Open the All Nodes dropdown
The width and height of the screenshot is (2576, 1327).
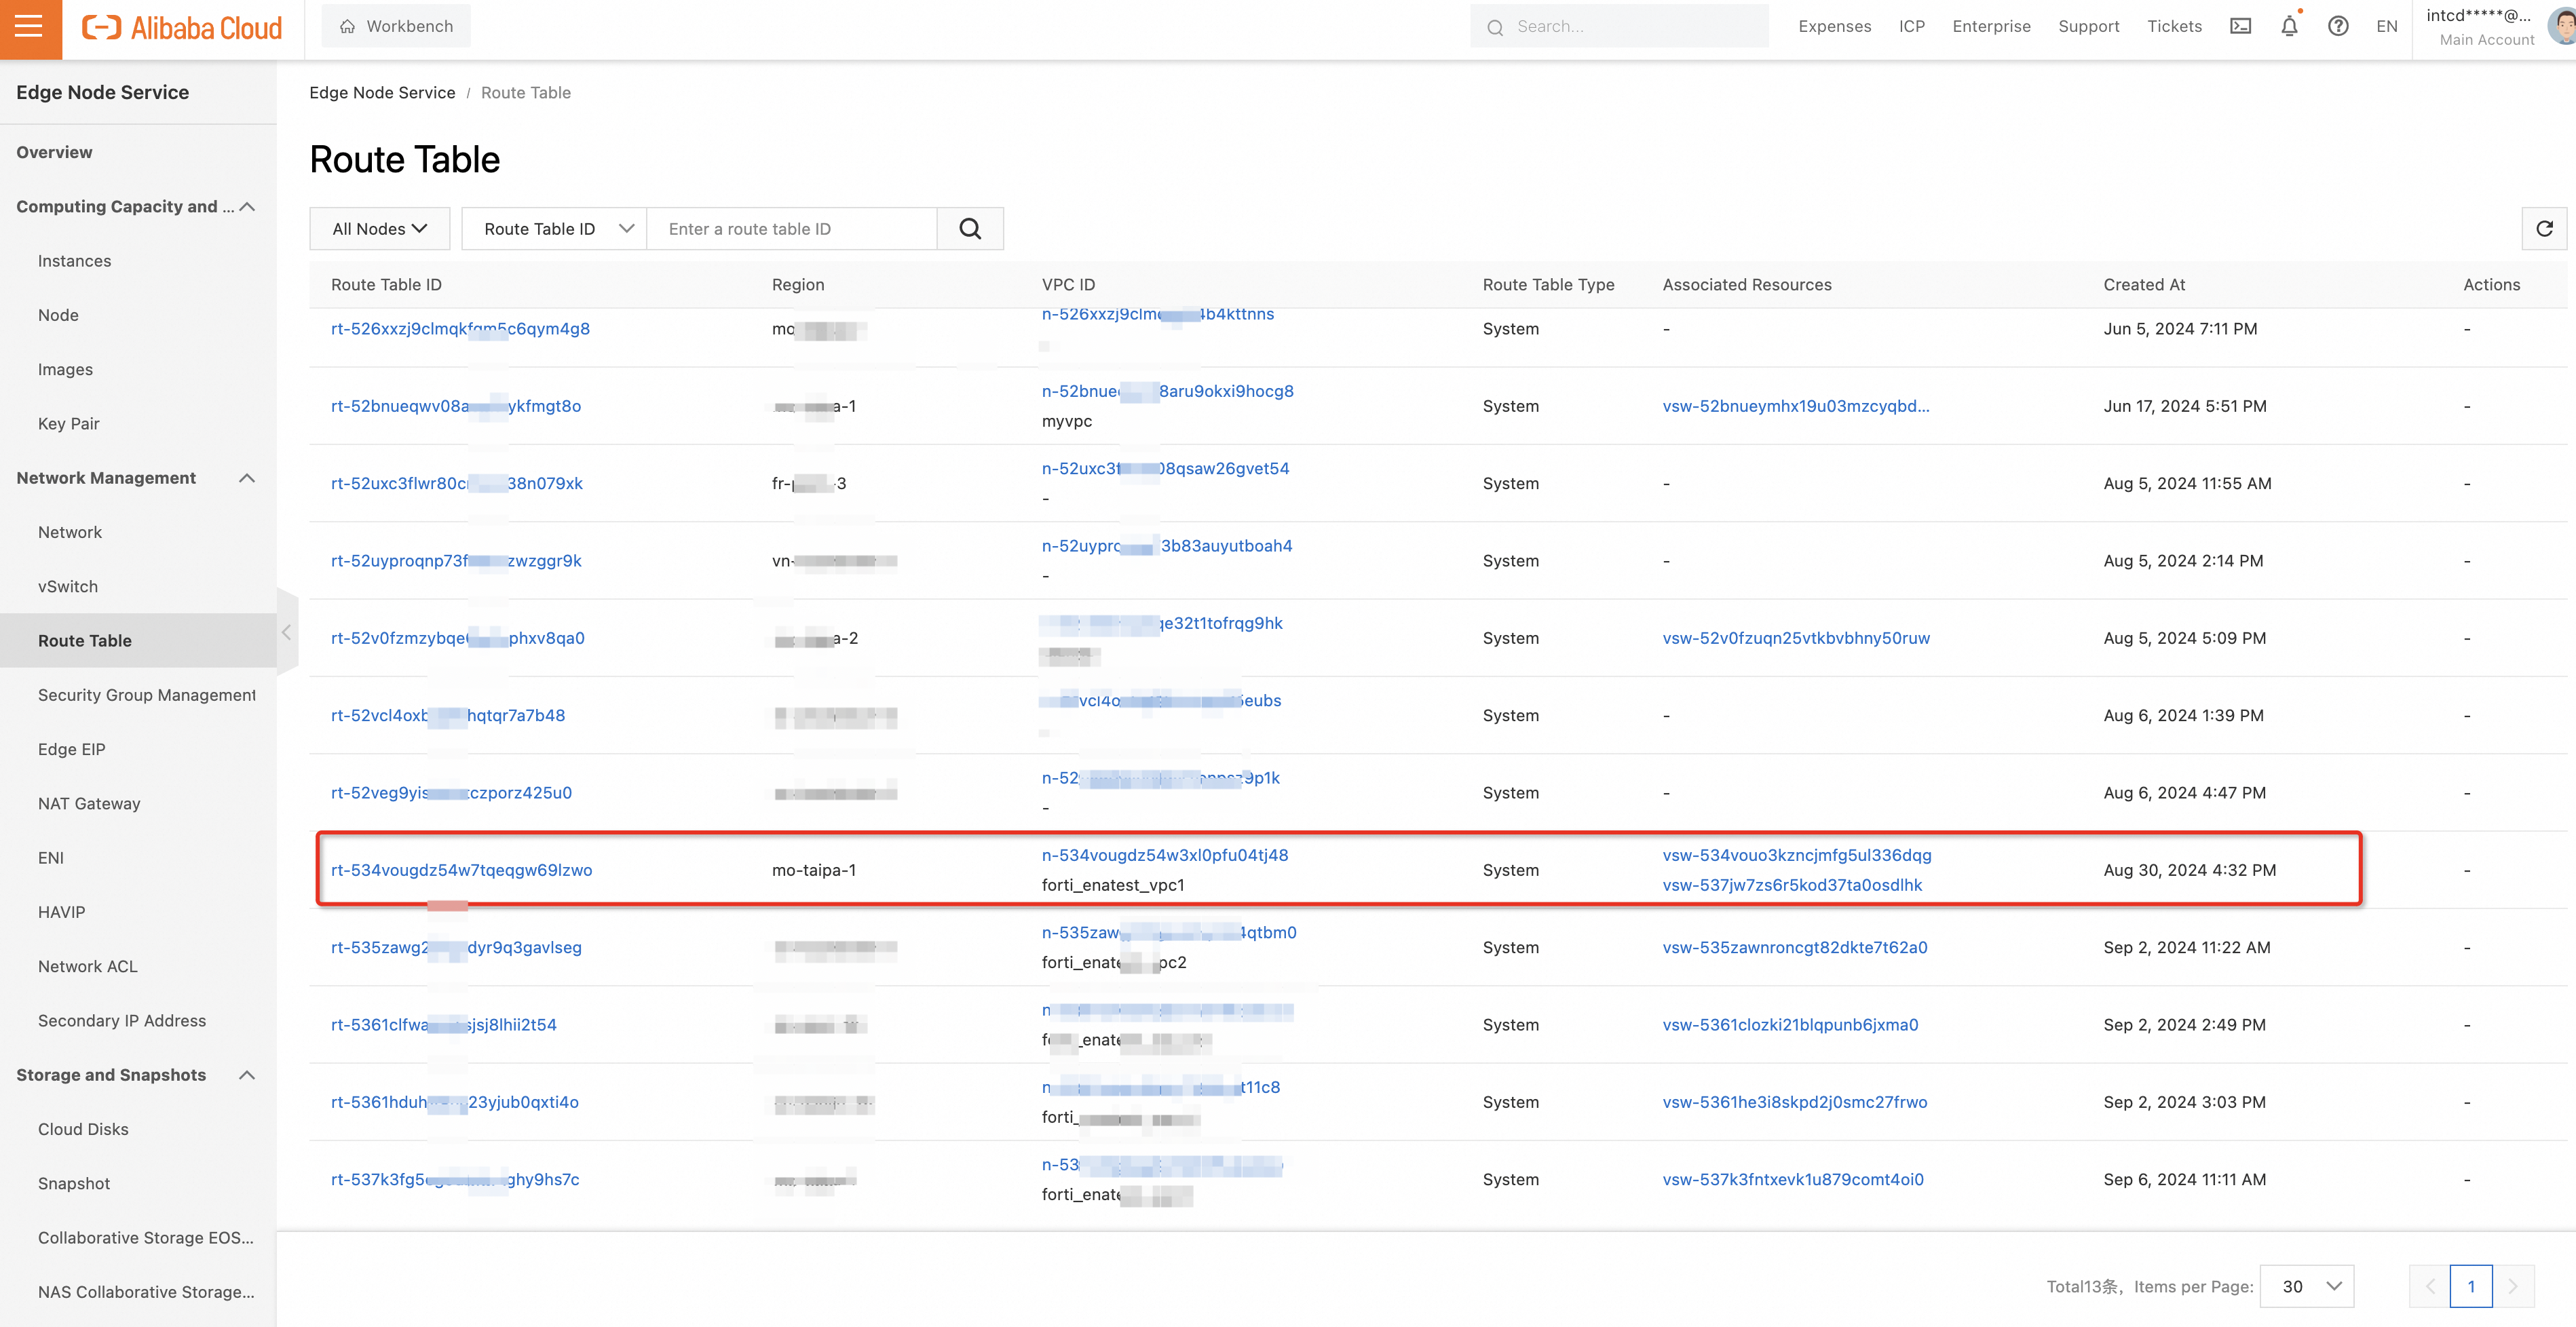[379, 229]
